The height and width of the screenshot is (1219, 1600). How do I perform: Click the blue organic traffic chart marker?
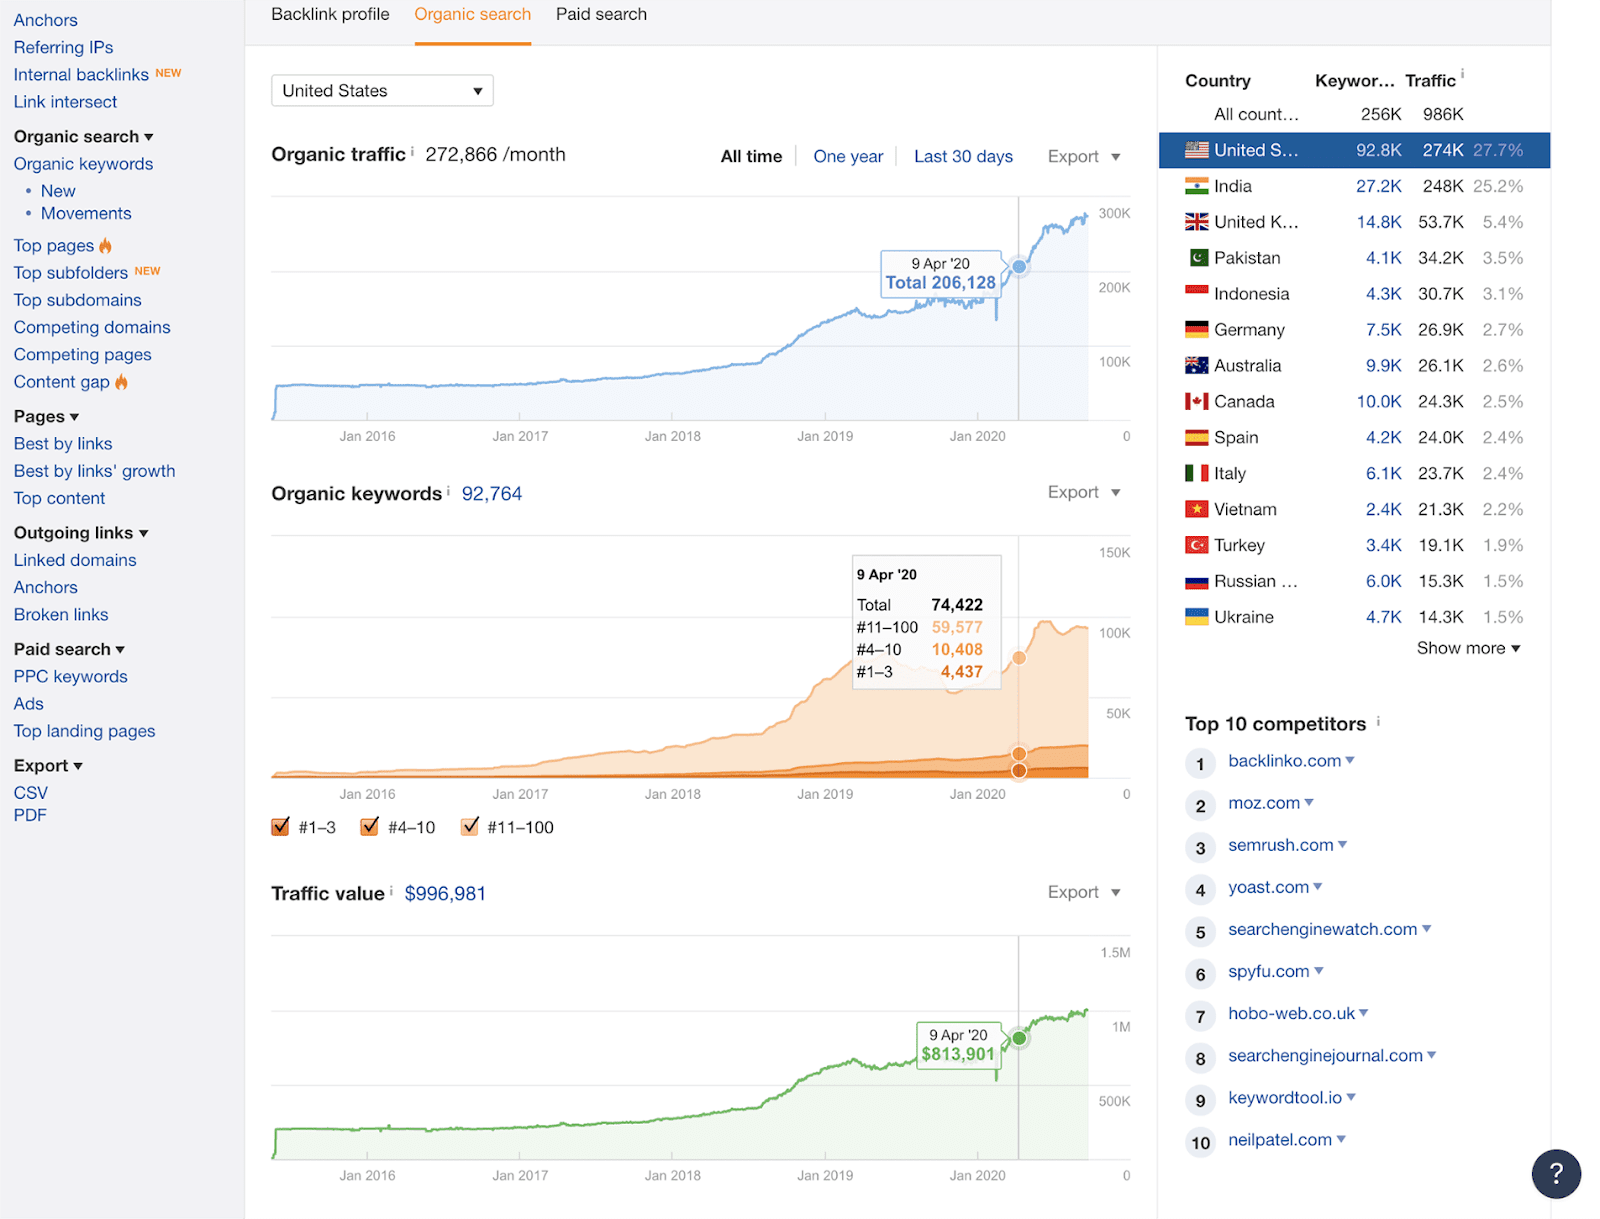click(1019, 267)
